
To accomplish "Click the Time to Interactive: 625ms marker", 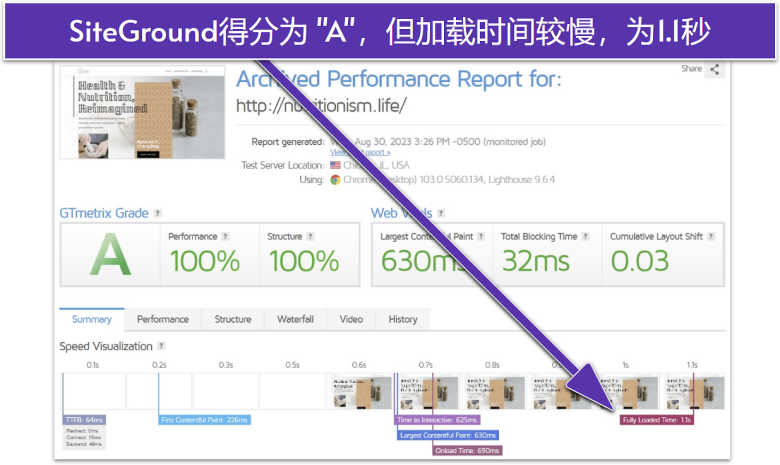I will (437, 420).
